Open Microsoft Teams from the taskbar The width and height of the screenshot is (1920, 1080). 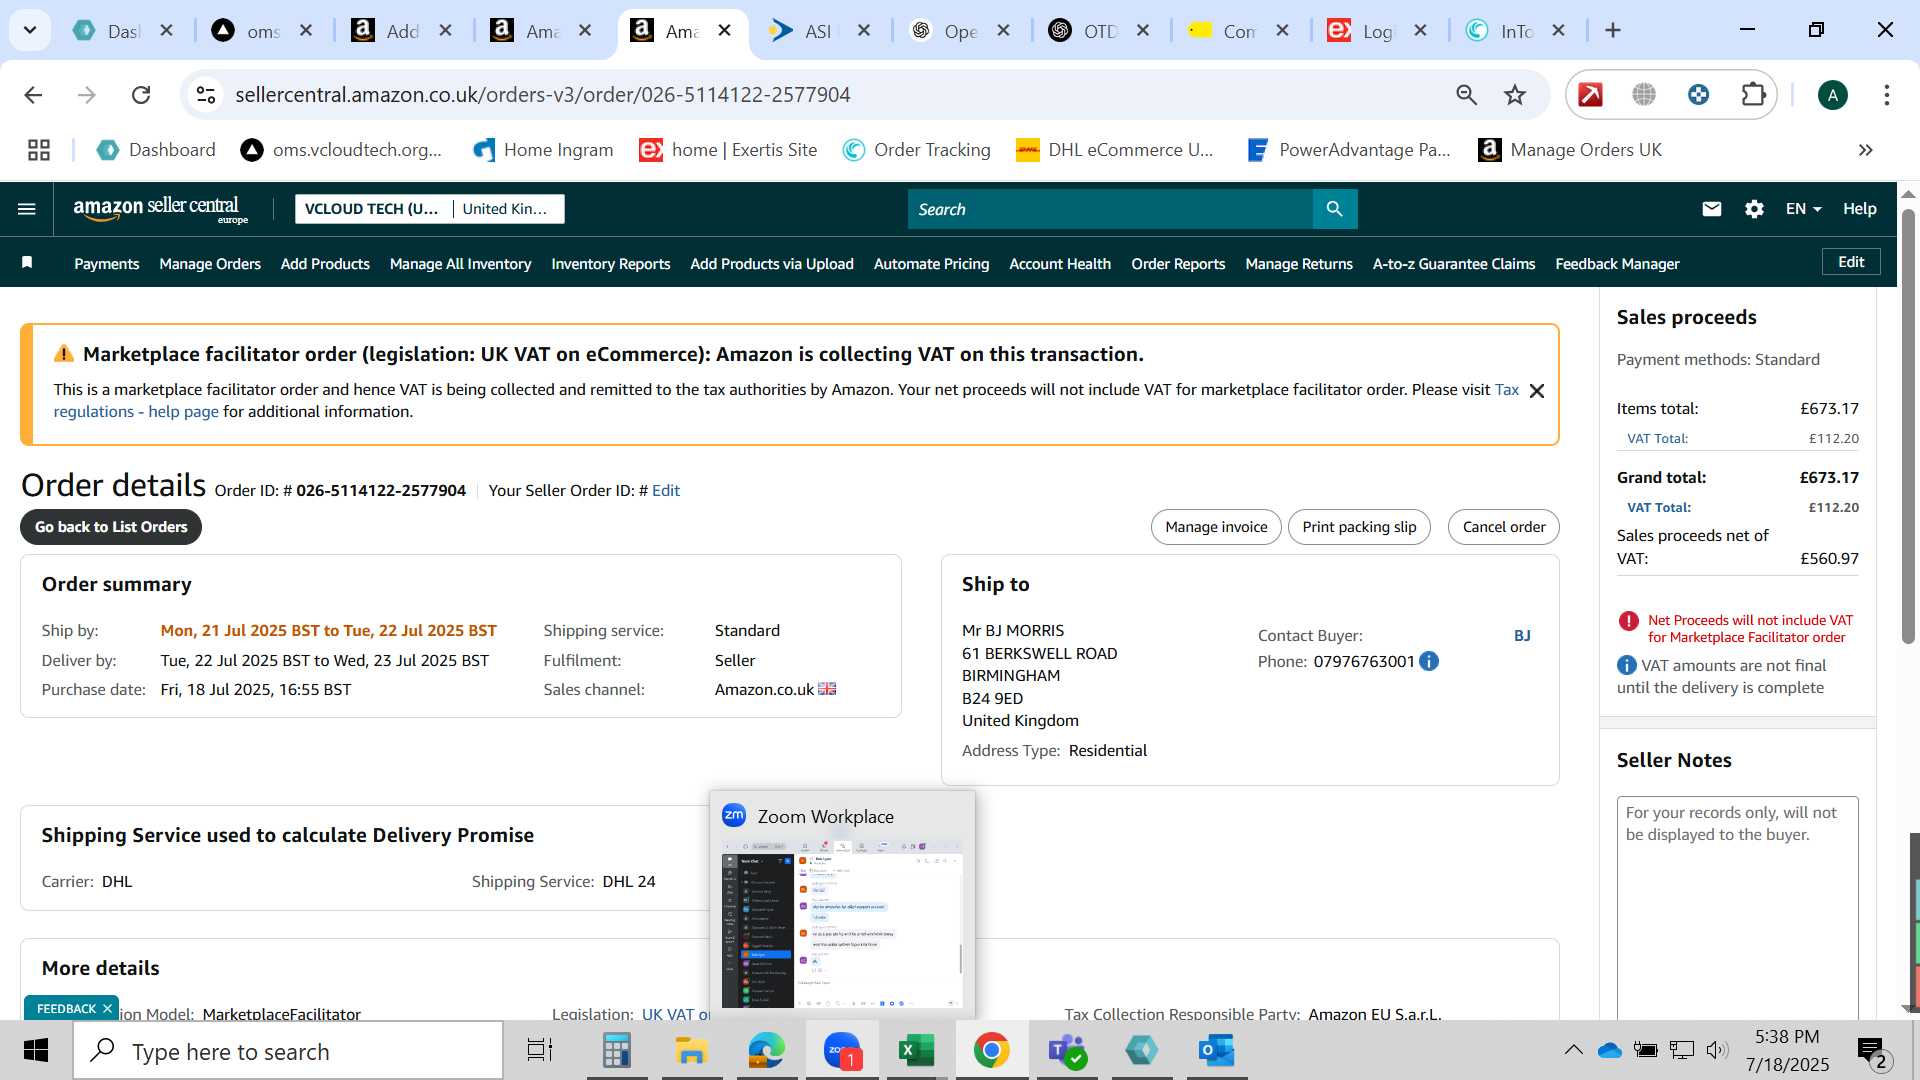click(1066, 1051)
